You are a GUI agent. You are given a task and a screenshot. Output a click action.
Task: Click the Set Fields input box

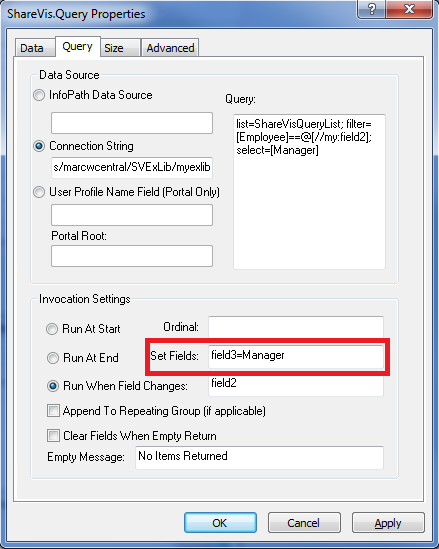(x=296, y=356)
